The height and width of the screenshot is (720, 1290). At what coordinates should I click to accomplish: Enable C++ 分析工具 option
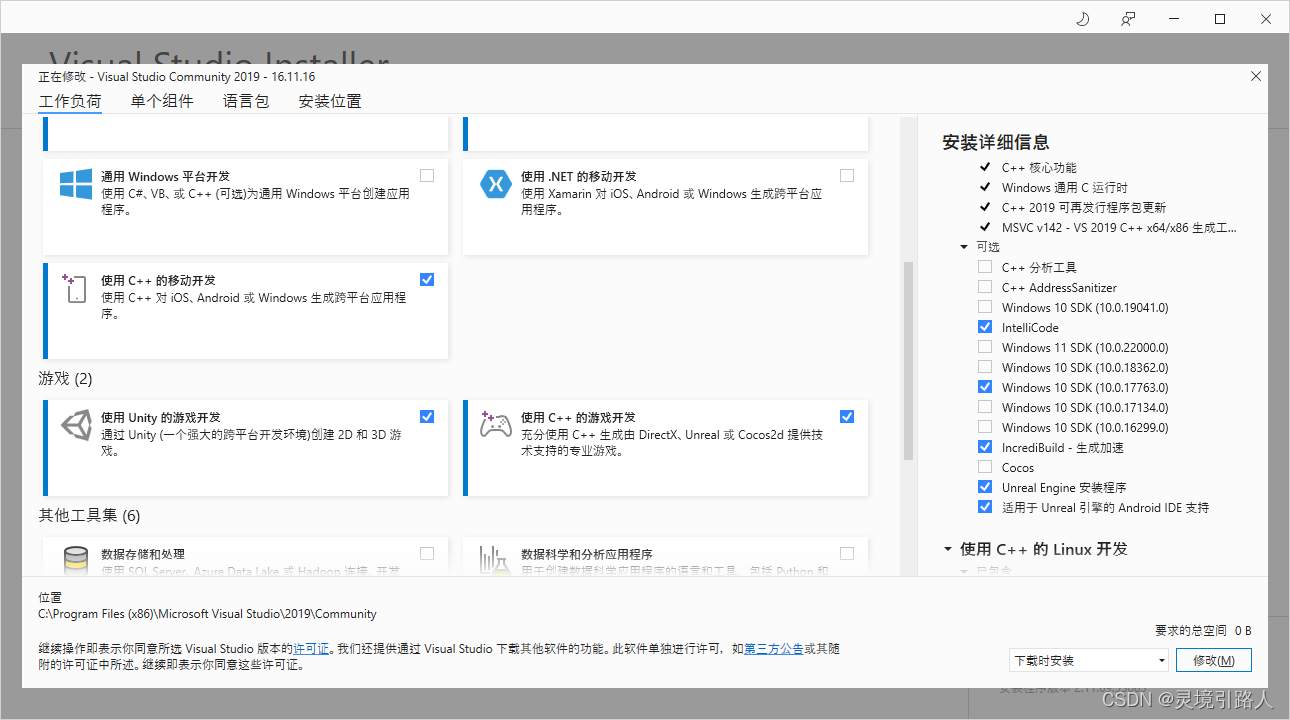[985, 267]
